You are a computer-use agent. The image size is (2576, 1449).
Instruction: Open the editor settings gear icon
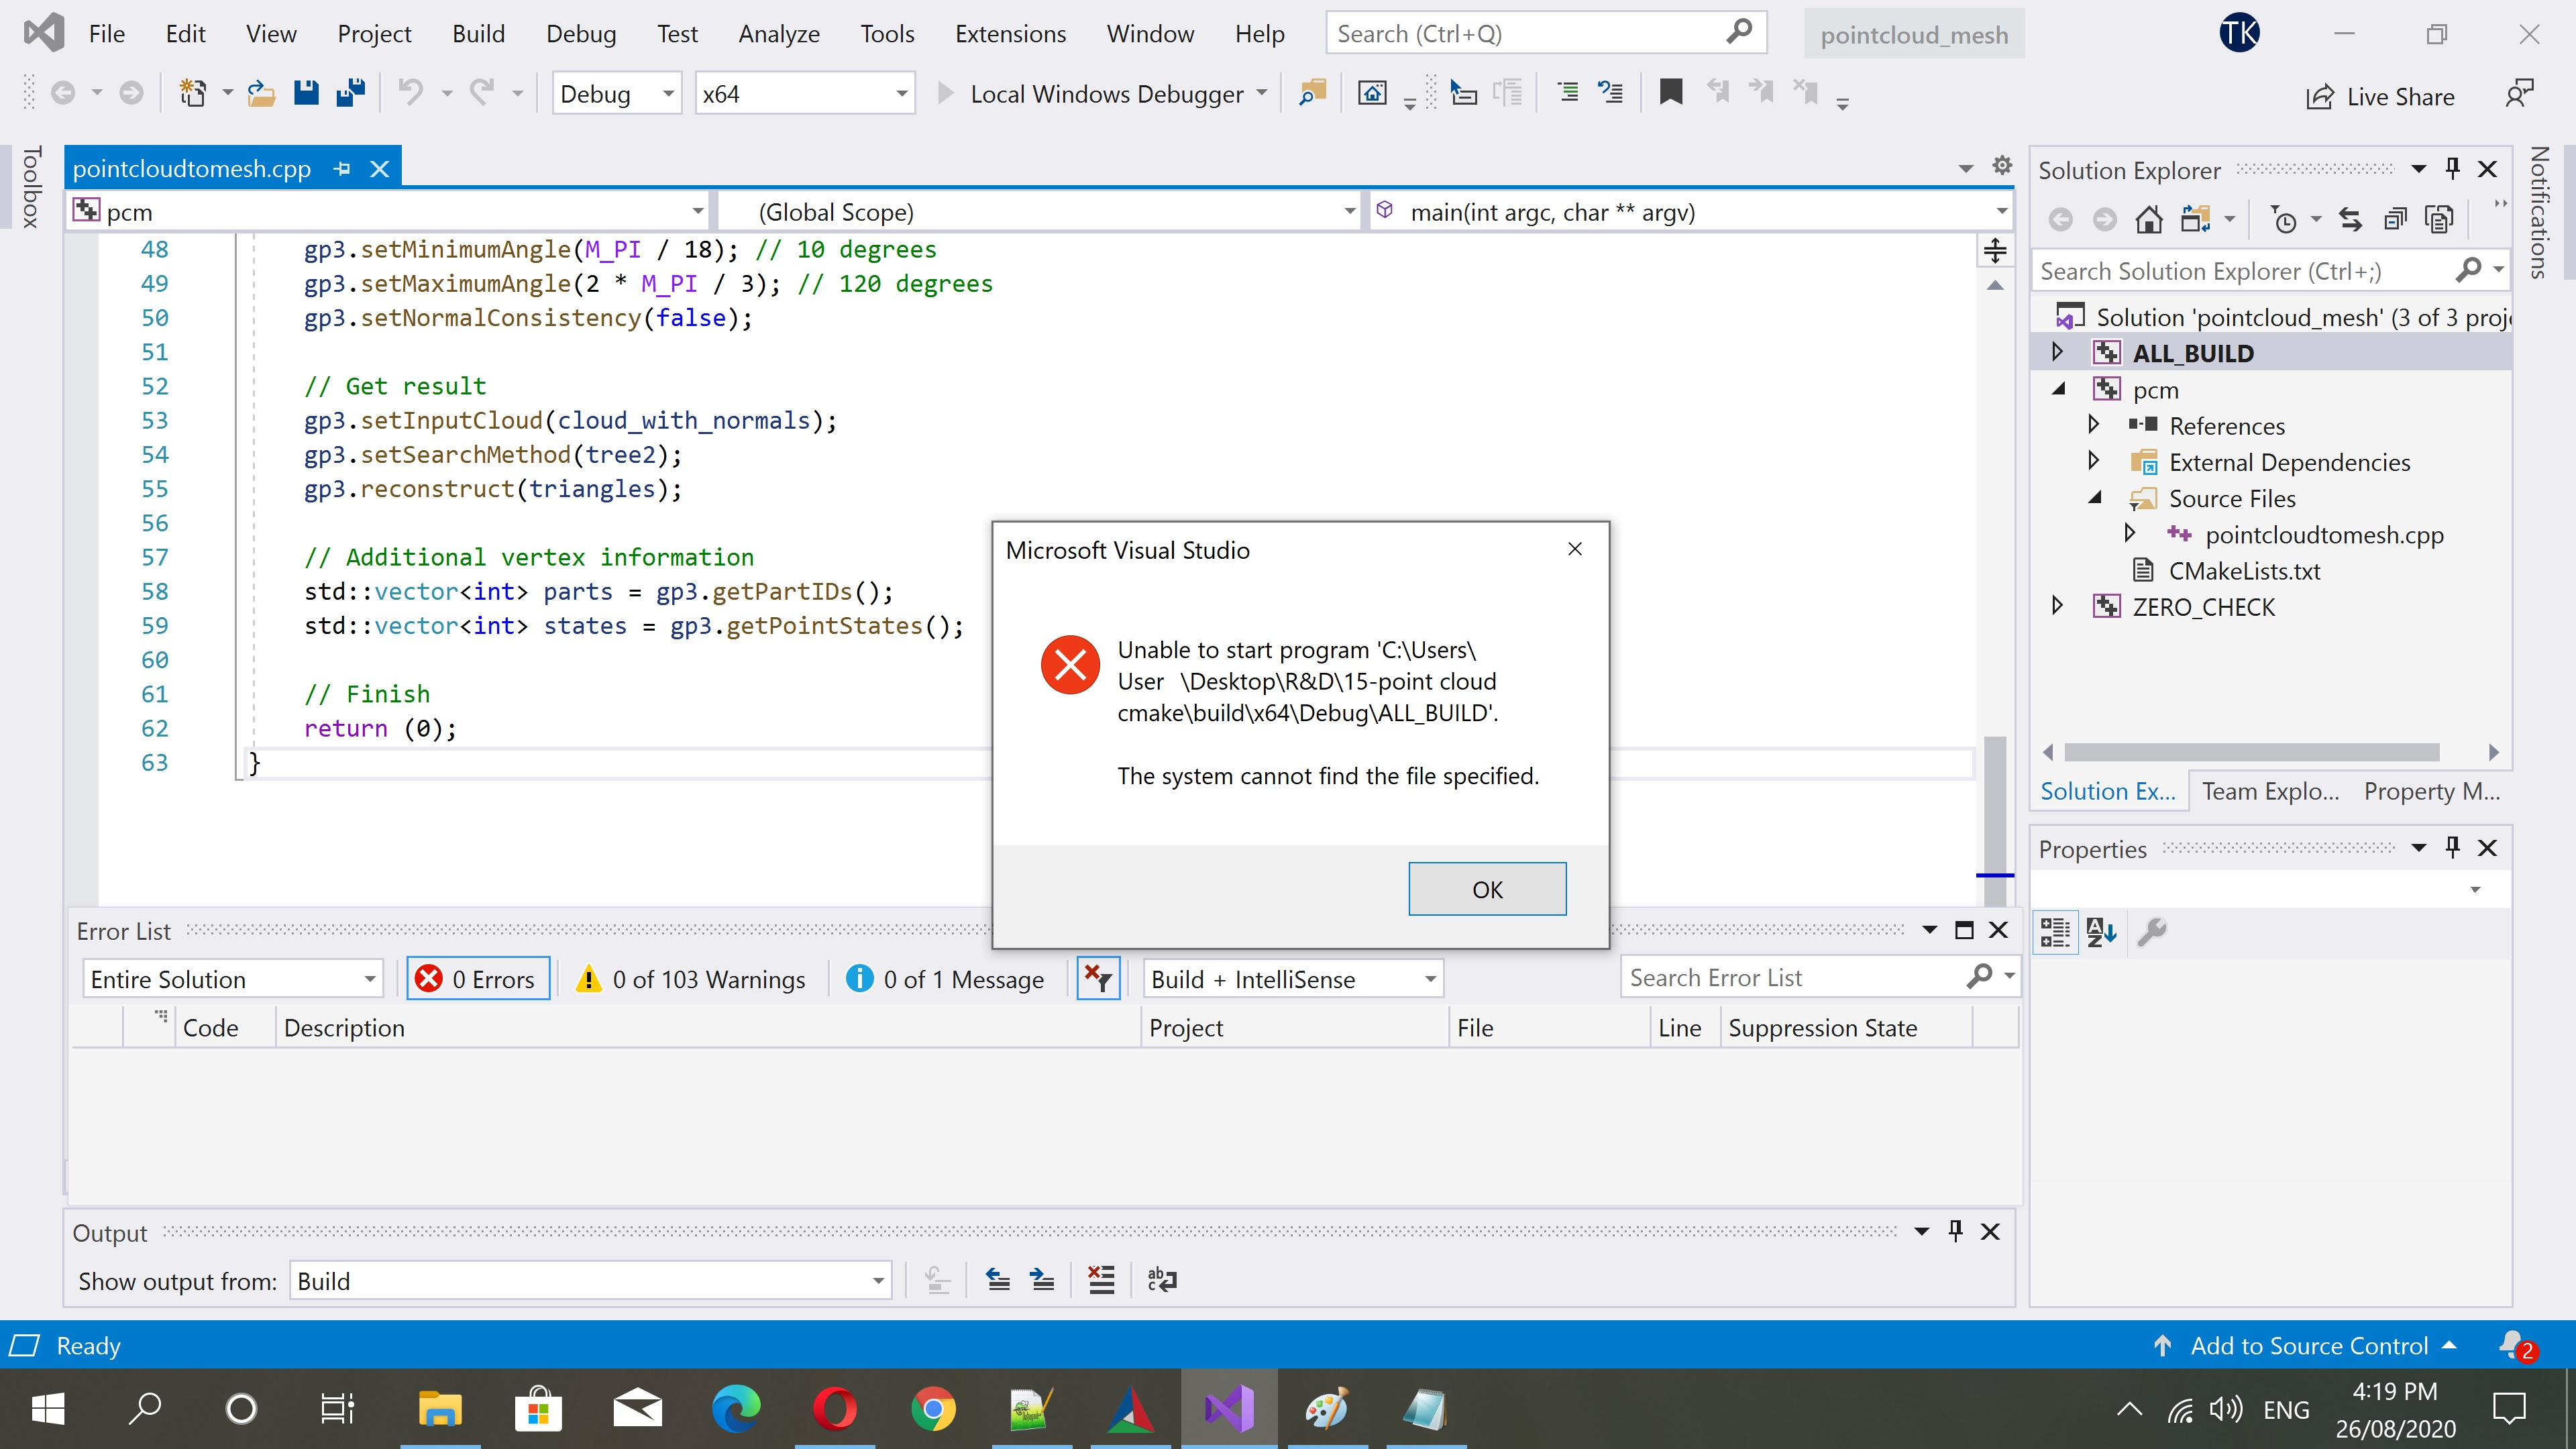click(2002, 166)
